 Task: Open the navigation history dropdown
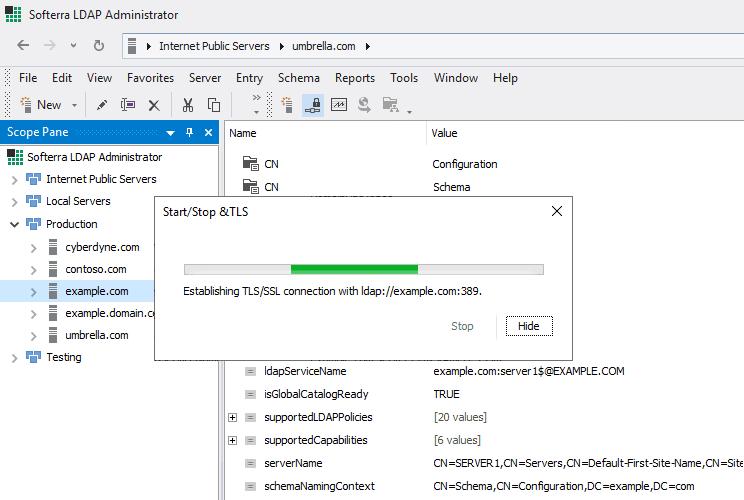pyautogui.click(x=74, y=46)
